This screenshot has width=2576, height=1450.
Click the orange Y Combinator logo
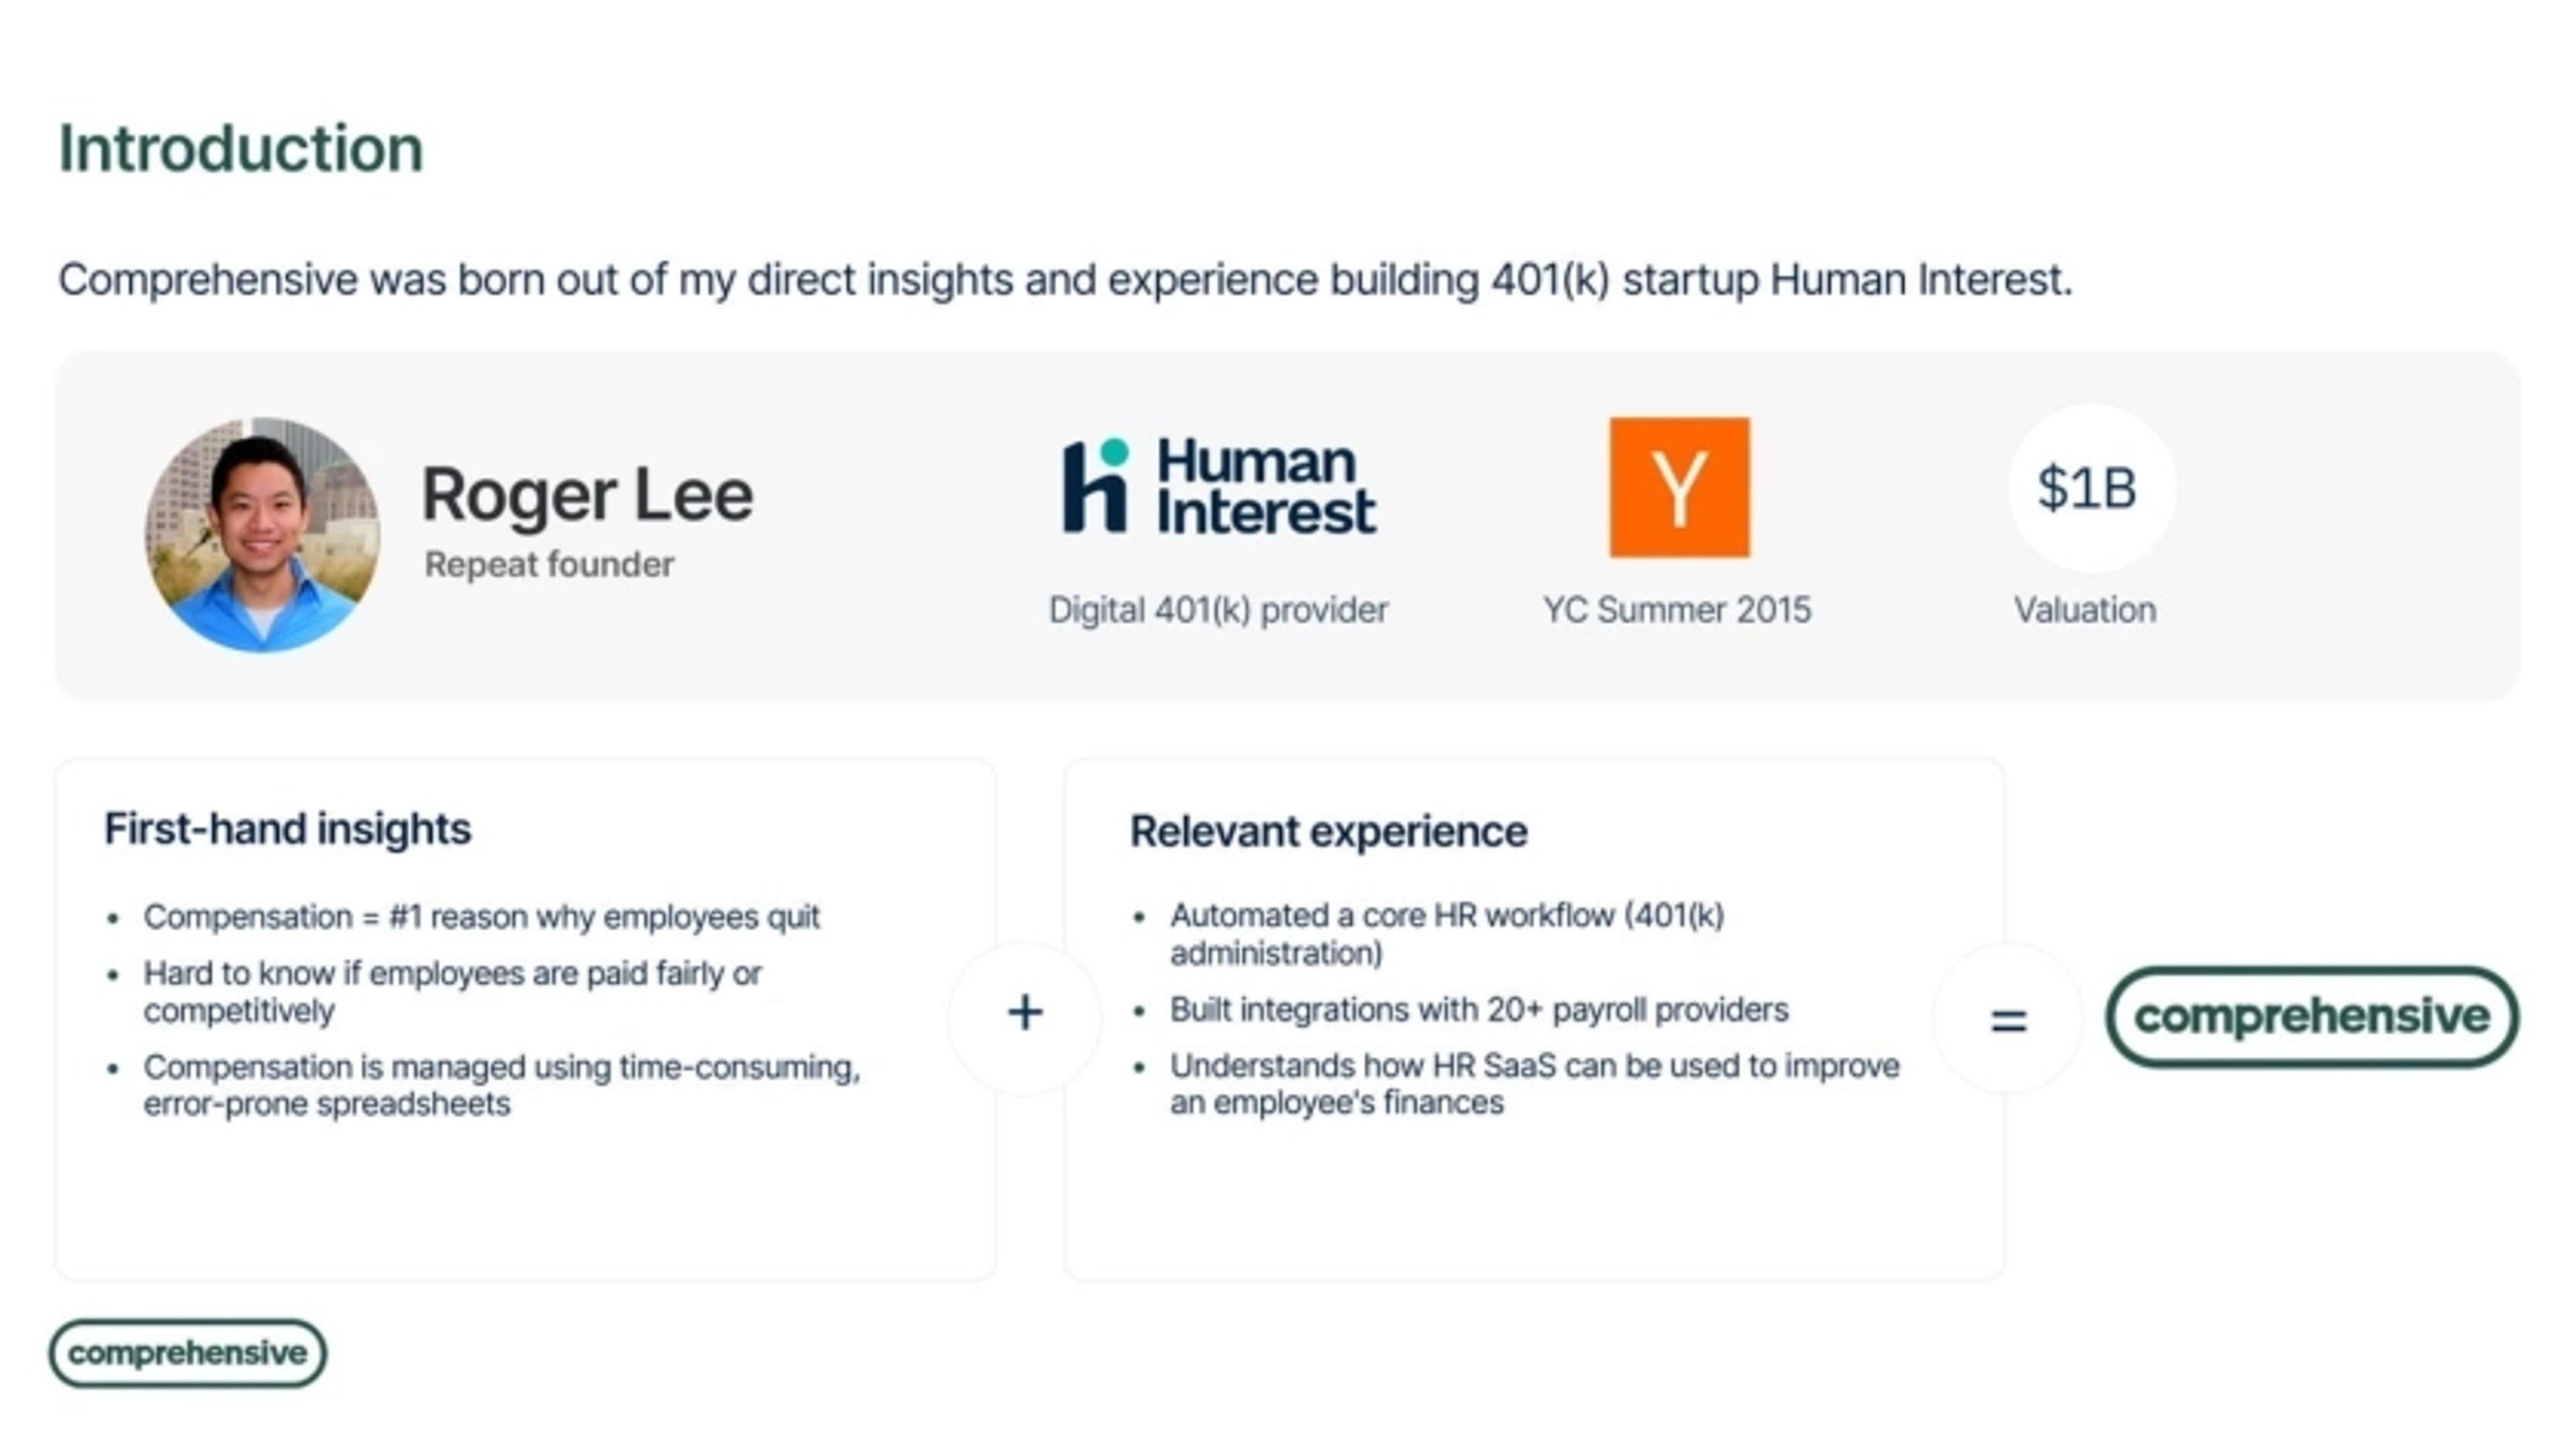pyautogui.click(x=1679, y=487)
